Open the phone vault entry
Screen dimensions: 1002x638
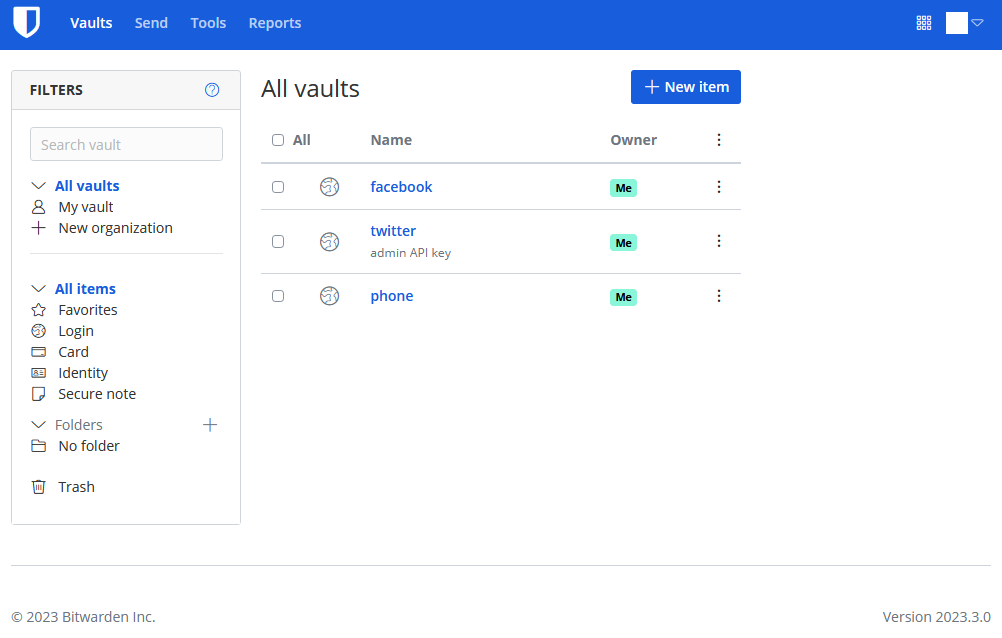(x=391, y=295)
